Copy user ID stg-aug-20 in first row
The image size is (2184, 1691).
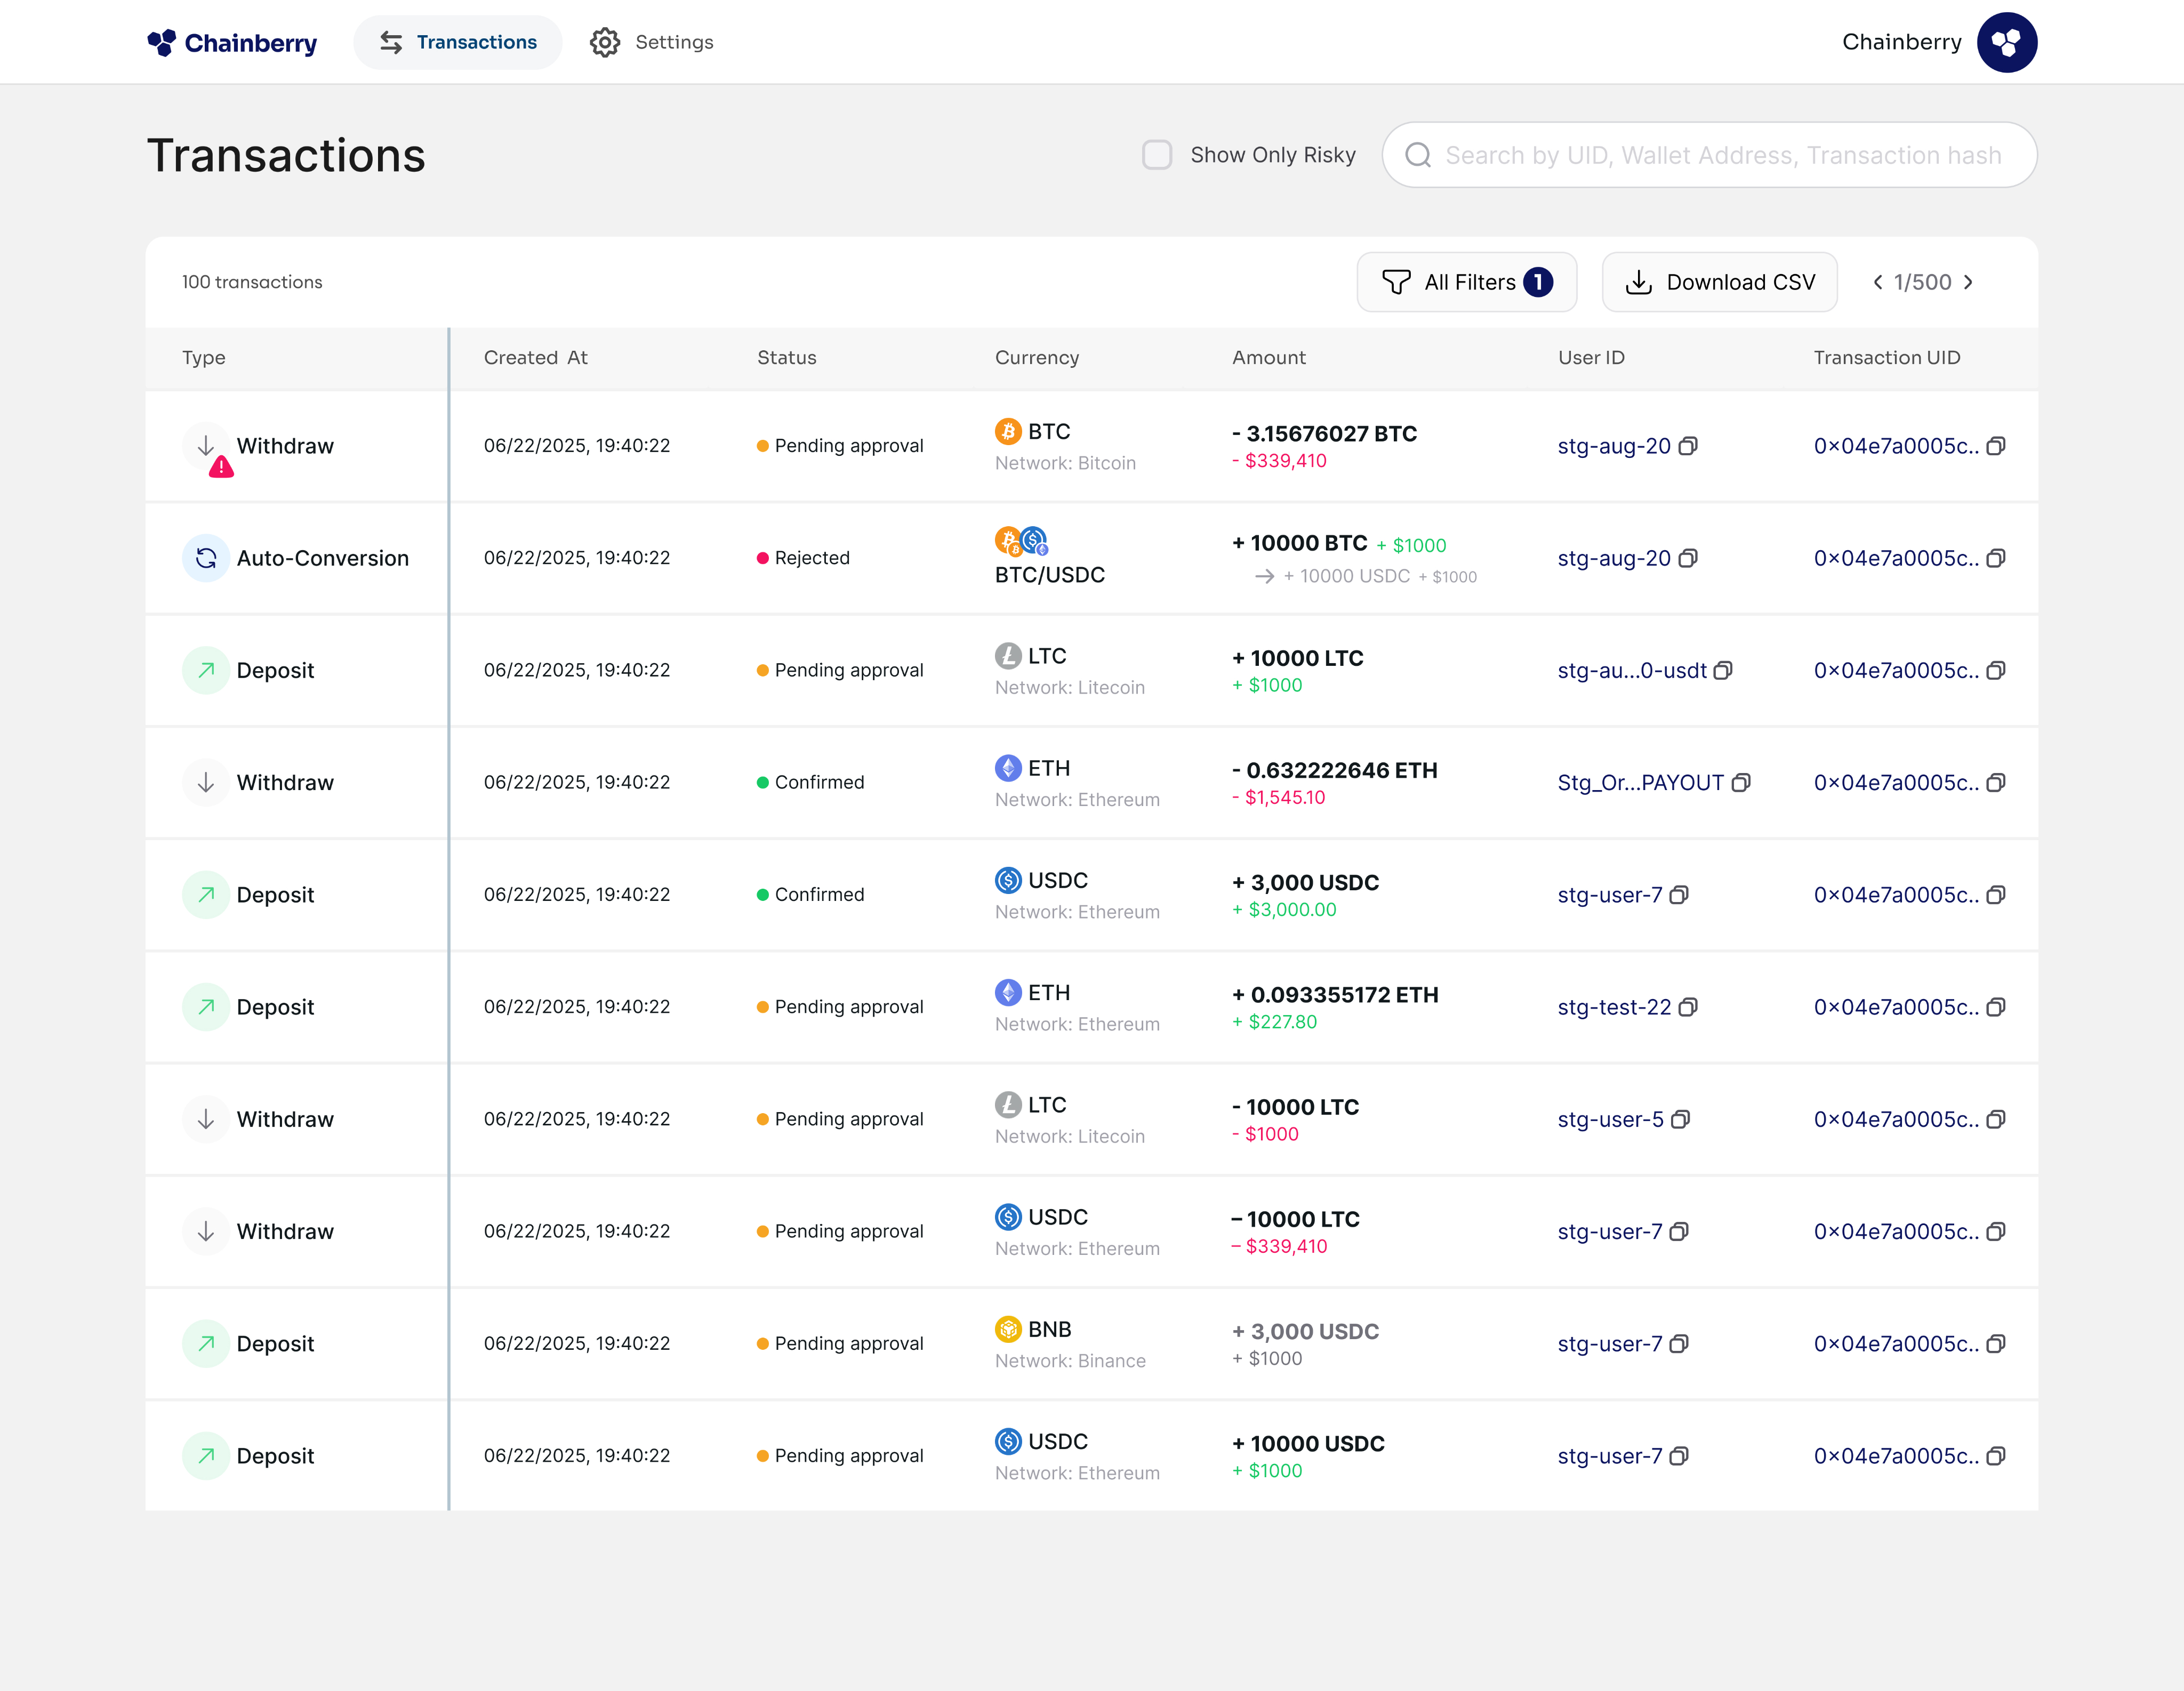1688,446
